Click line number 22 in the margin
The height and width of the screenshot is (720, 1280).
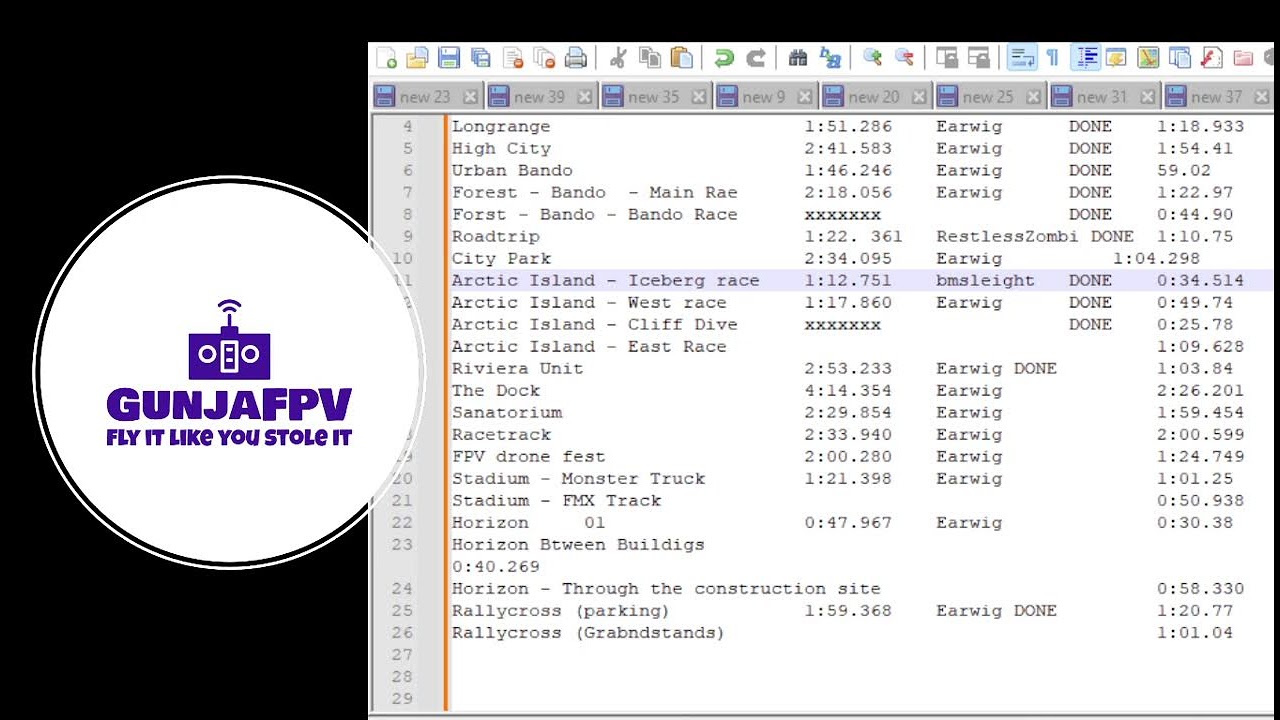coord(402,522)
